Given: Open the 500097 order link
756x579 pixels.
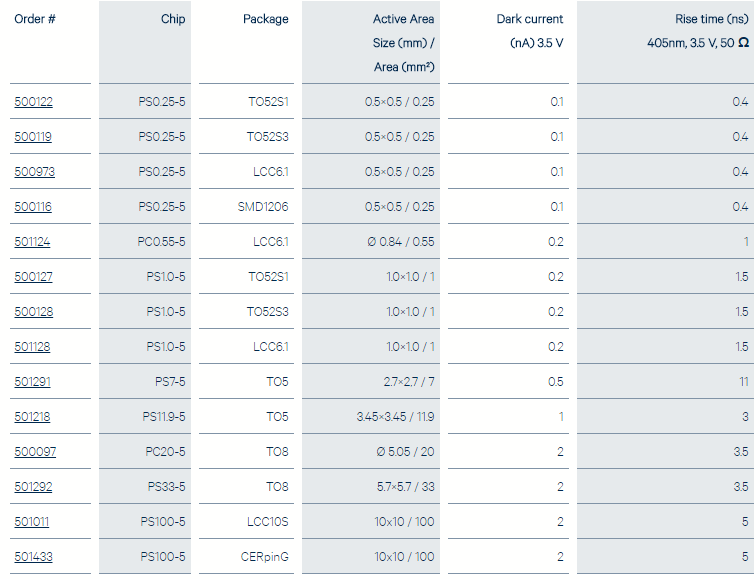Looking at the screenshot, I should click(35, 452).
